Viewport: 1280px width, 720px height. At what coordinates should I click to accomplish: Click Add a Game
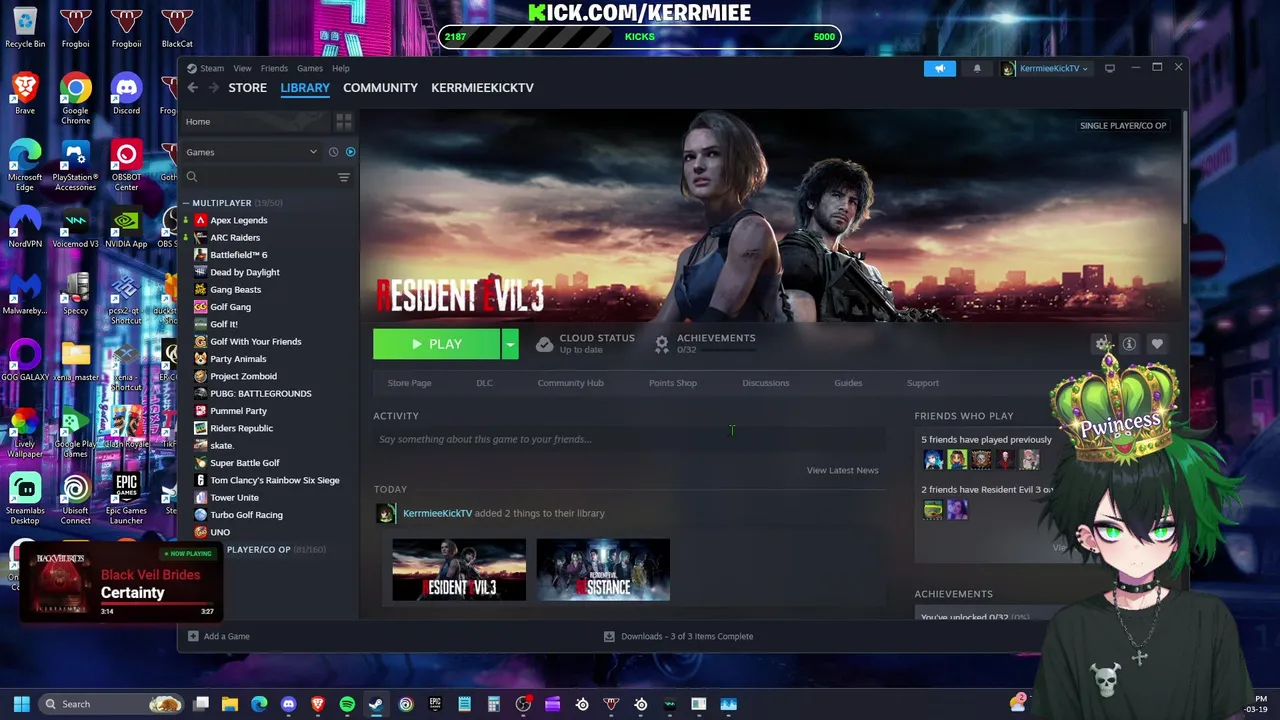coord(219,636)
